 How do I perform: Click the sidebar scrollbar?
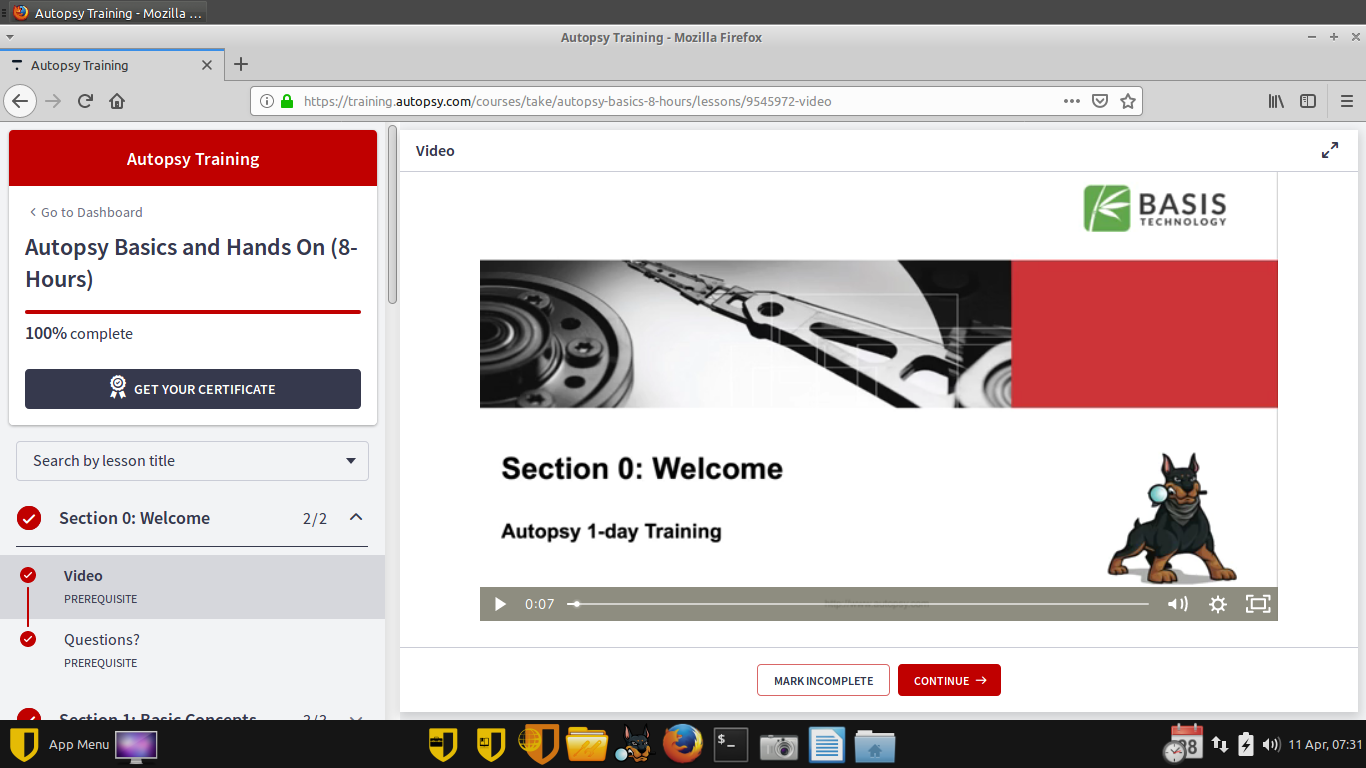tap(393, 214)
